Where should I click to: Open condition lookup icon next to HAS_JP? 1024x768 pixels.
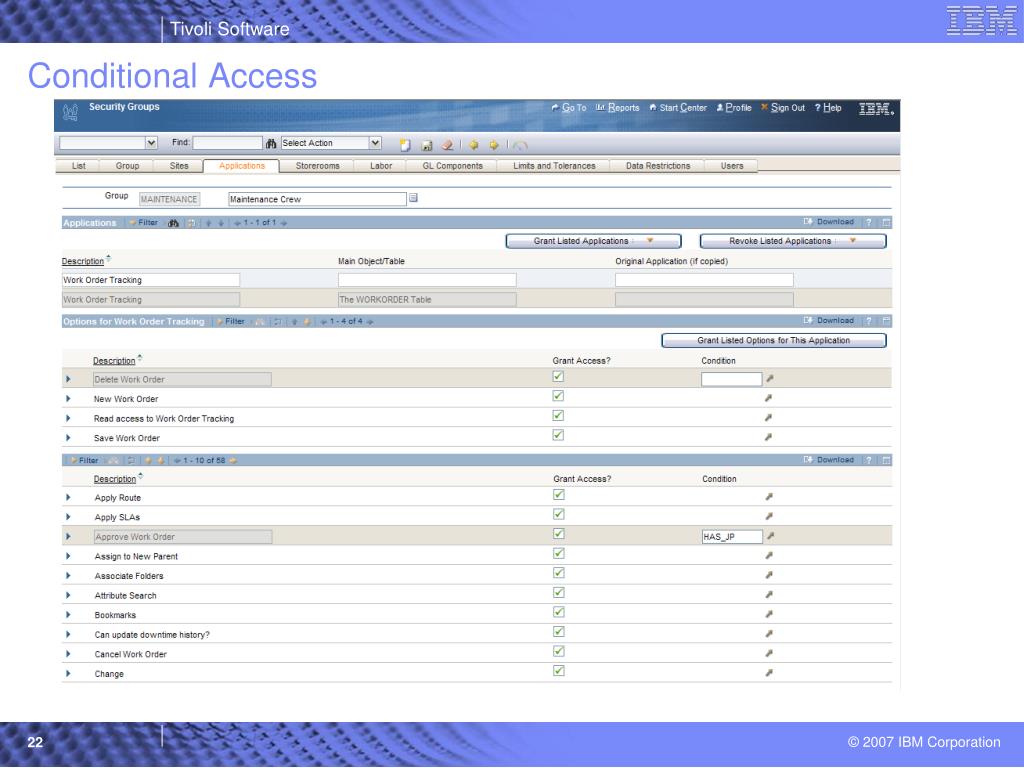(x=771, y=536)
